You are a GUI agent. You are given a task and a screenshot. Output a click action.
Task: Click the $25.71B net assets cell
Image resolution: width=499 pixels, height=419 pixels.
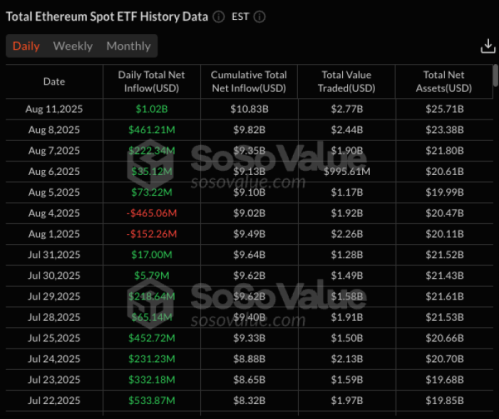(x=444, y=109)
